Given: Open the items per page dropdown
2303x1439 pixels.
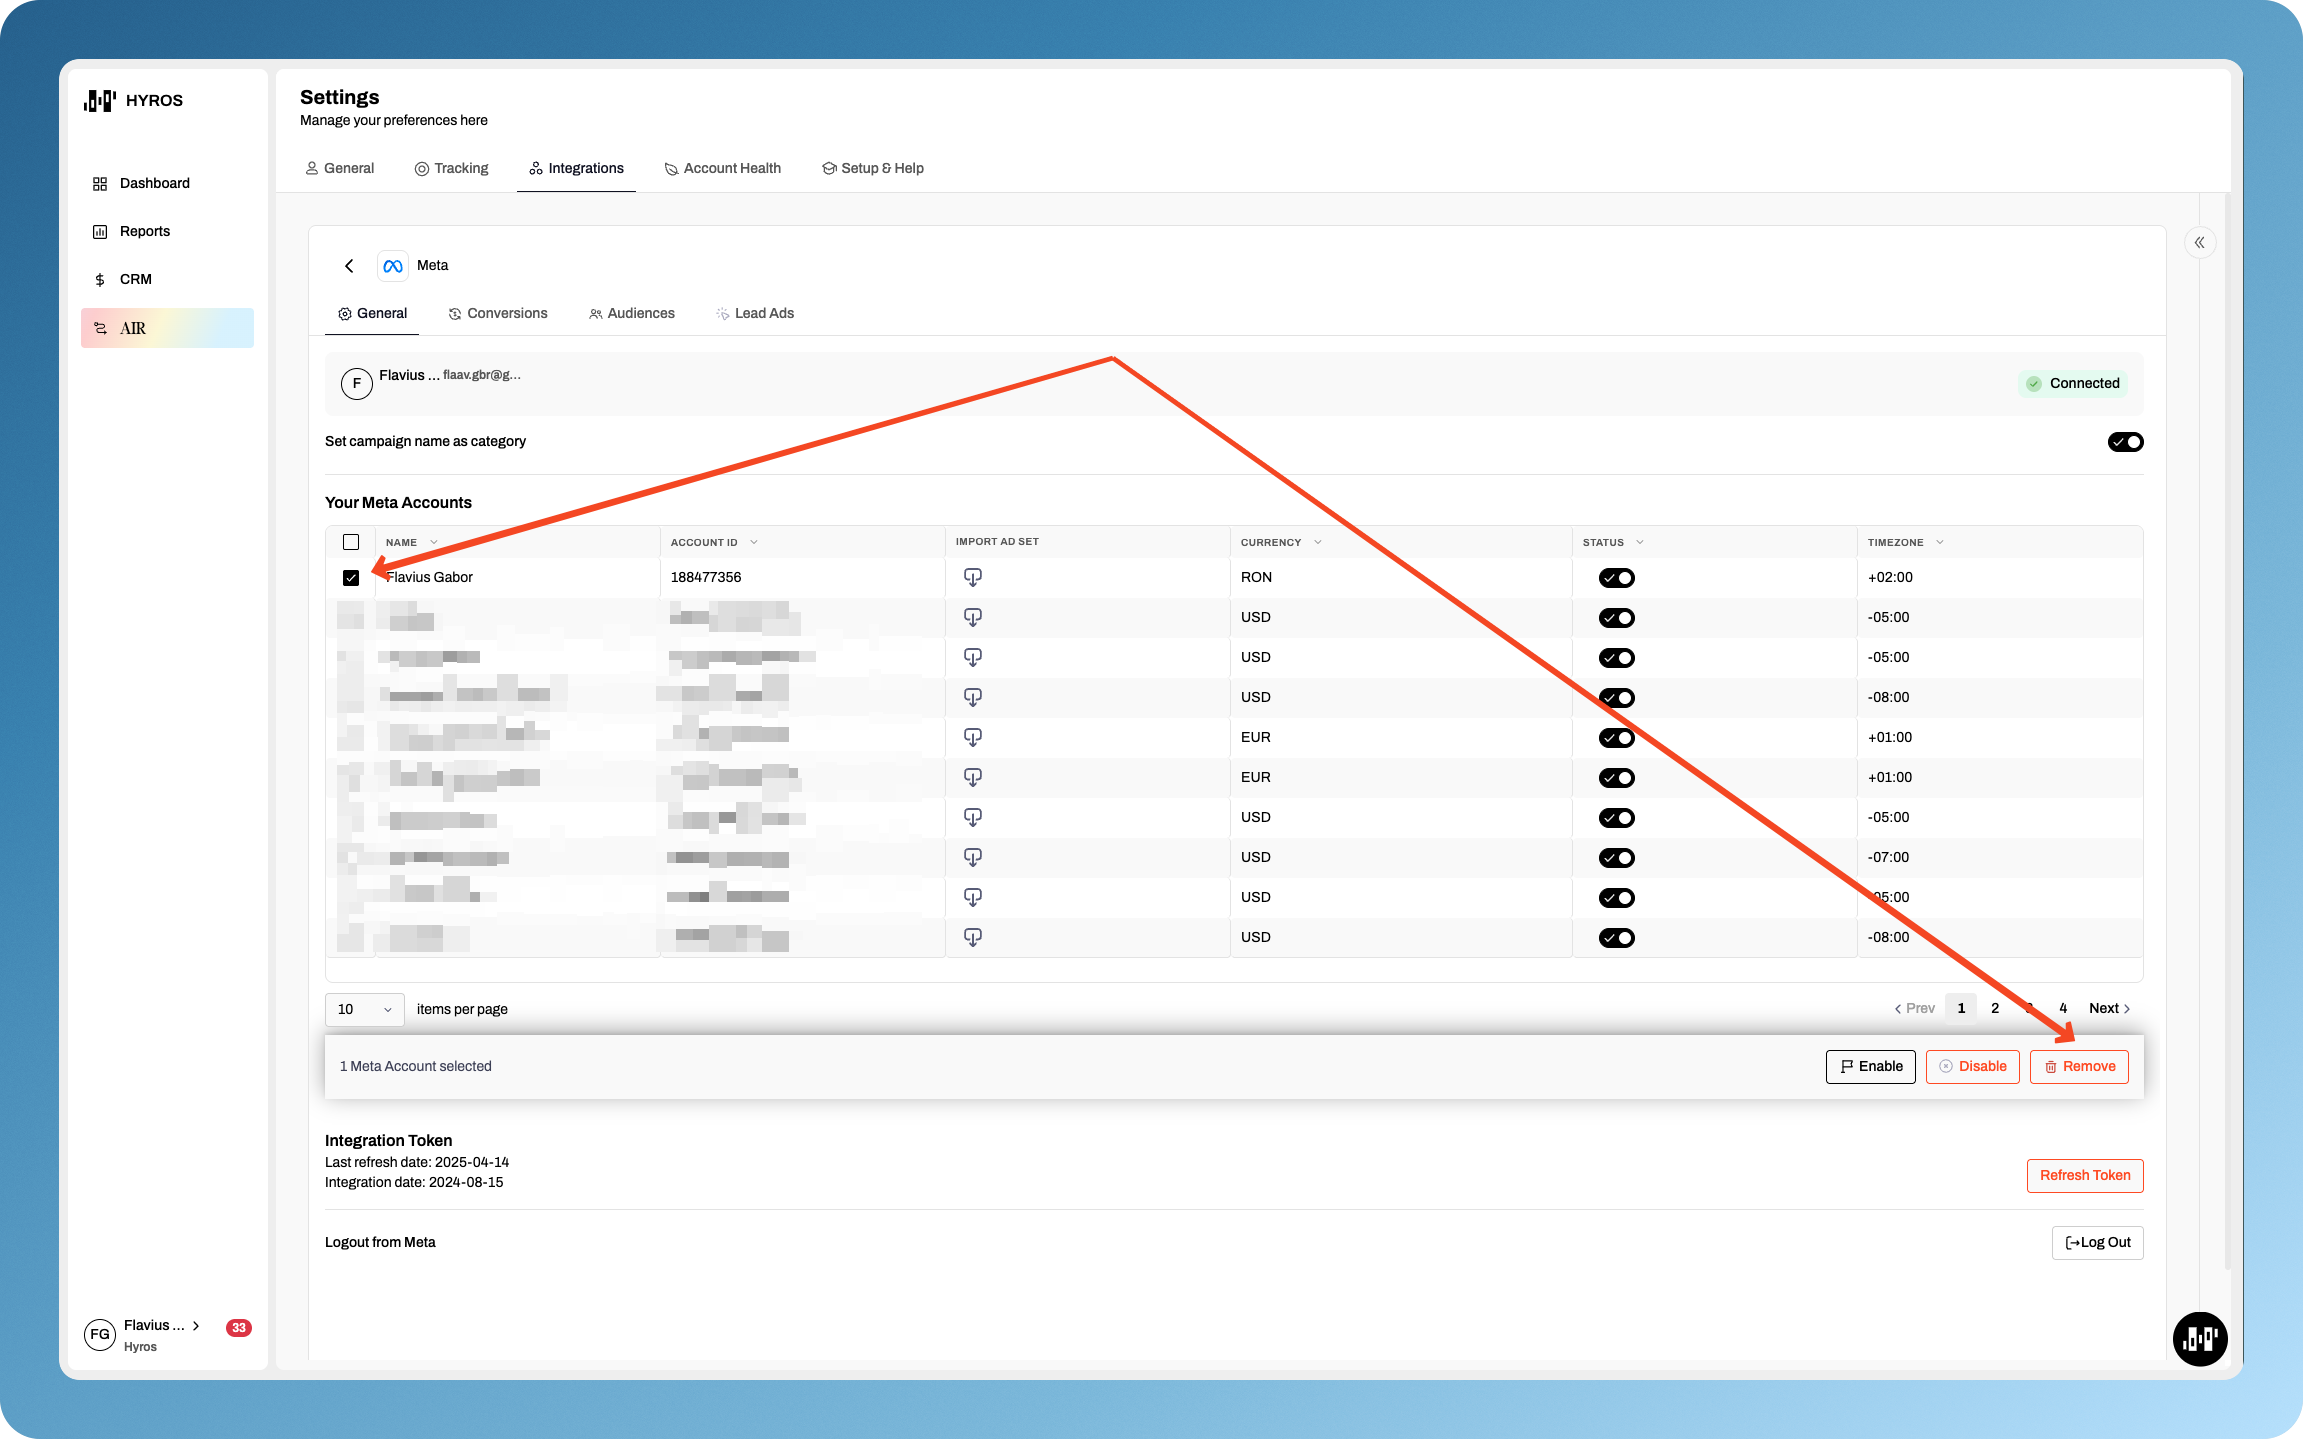Looking at the screenshot, I should coord(364,1009).
